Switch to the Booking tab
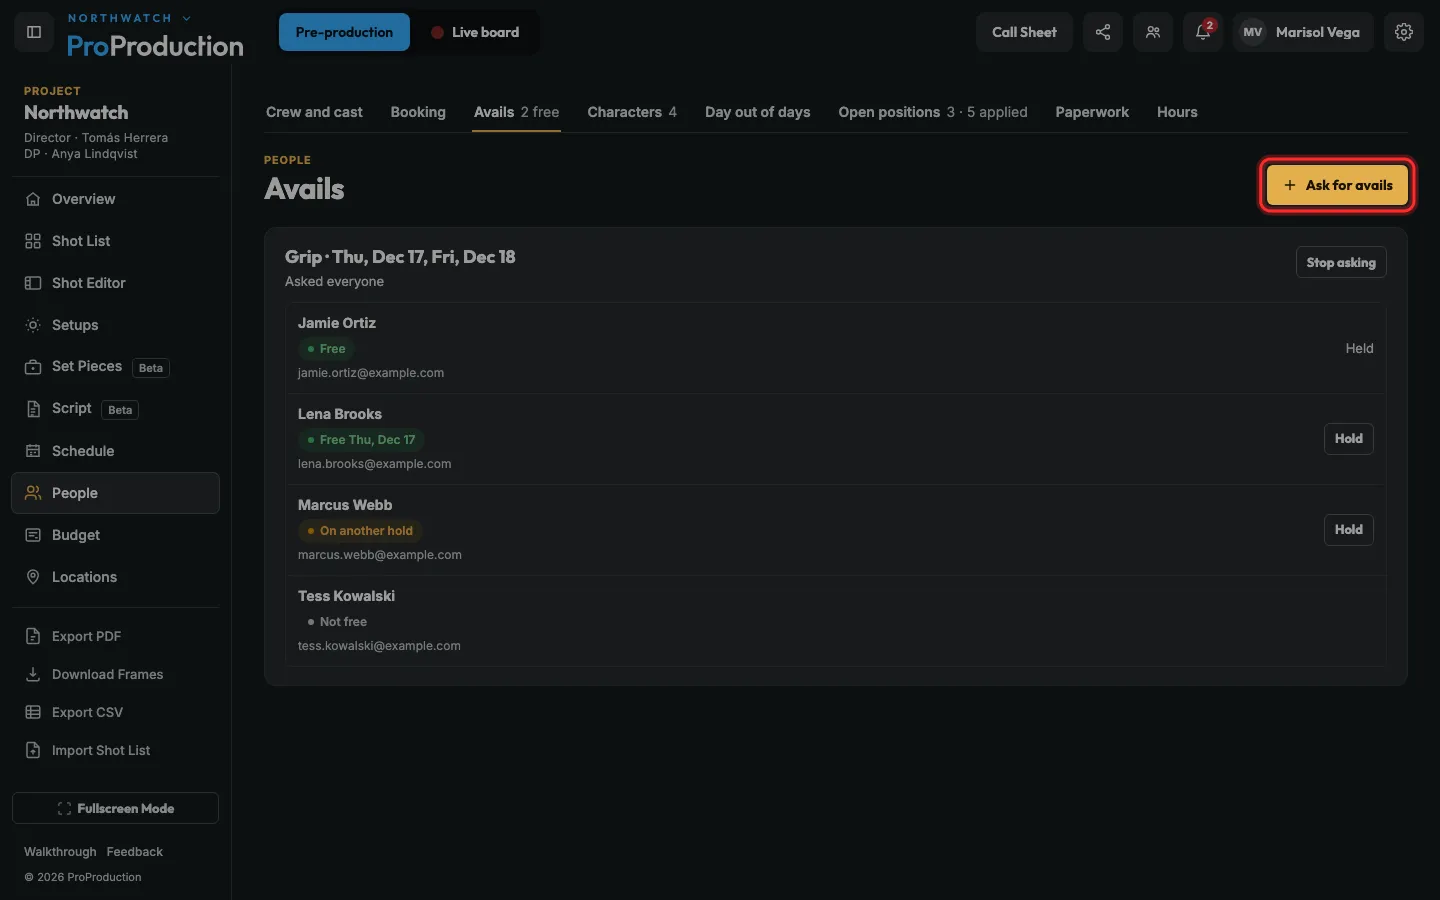The width and height of the screenshot is (1440, 900). click(418, 112)
